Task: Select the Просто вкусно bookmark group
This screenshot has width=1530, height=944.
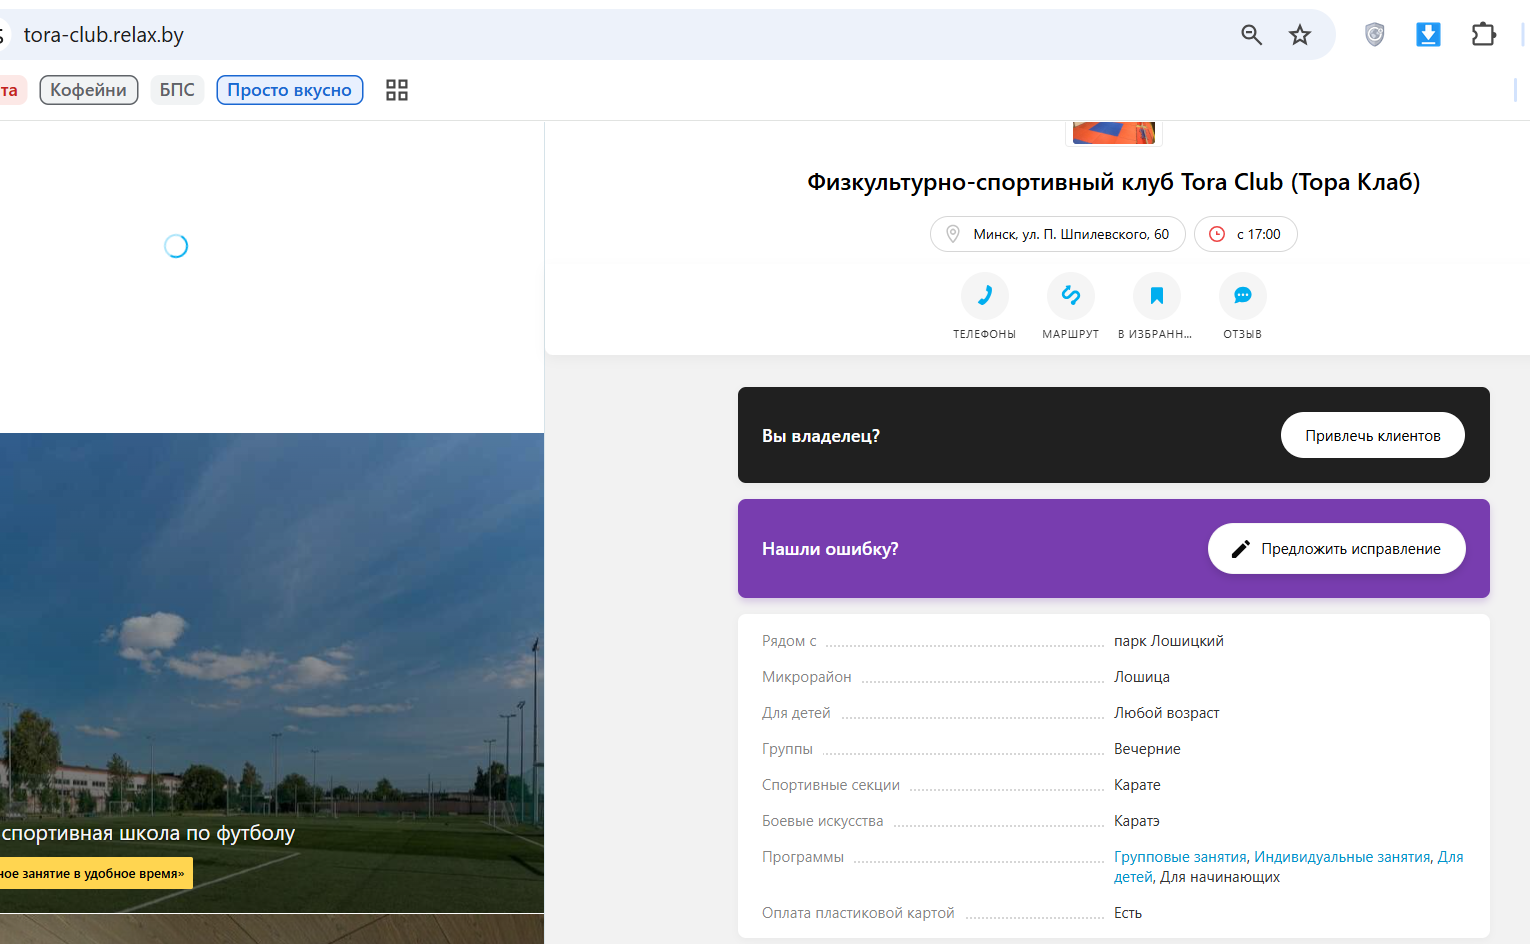Action: coord(290,90)
